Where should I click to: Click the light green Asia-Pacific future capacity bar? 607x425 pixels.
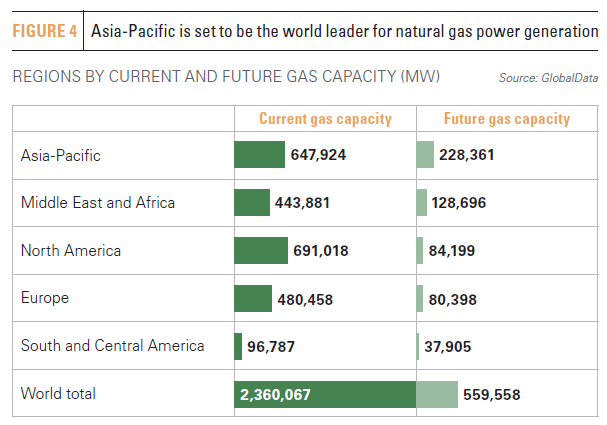coord(425,155)
